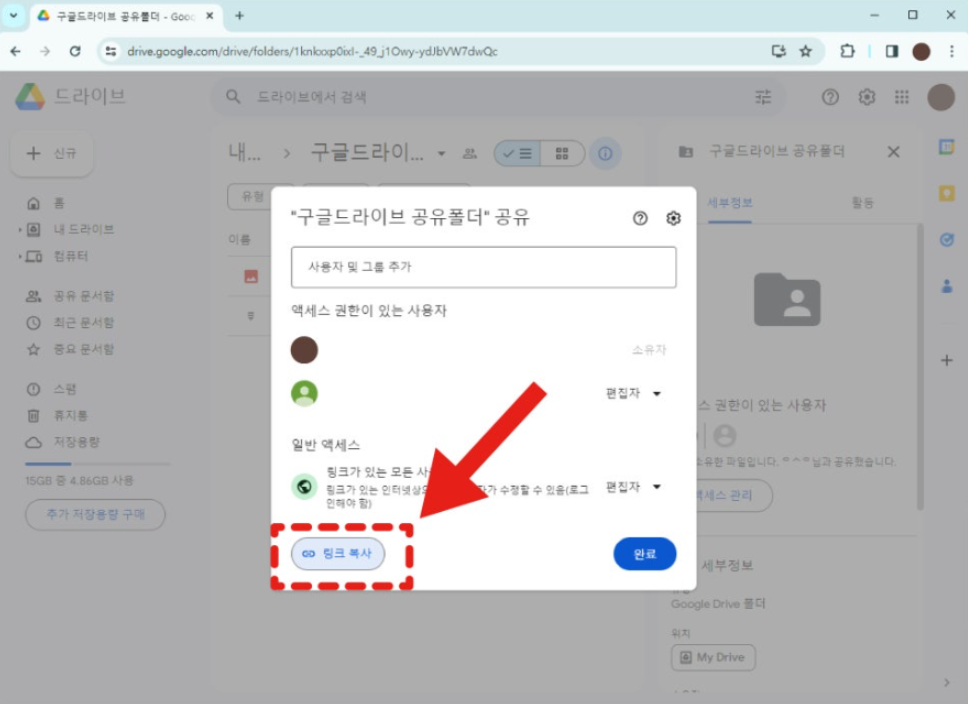This screenshot has width=968, height=704.
Task: Open share dialog help icon
Action: pyautogui.click(x=640, y=218)
